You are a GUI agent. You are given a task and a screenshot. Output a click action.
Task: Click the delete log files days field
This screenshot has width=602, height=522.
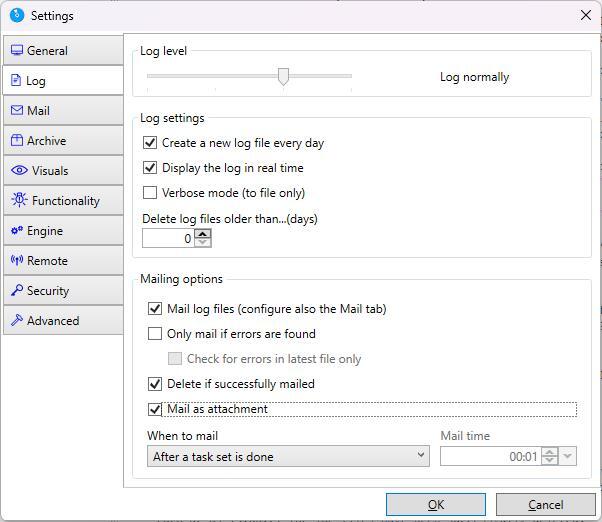pyautogui.click(x=168, y=238)
